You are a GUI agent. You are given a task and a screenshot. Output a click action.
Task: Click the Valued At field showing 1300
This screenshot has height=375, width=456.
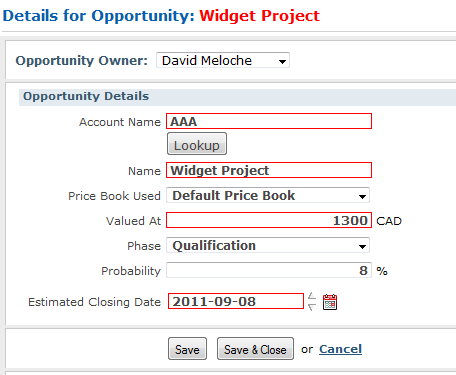[x=269, y=220]
